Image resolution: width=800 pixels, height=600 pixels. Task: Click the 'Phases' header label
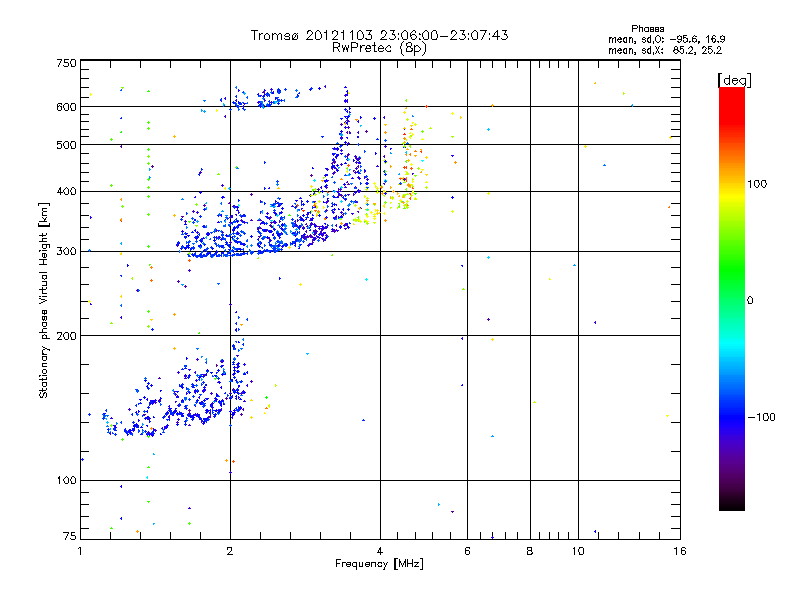click(x=647, y=29)
